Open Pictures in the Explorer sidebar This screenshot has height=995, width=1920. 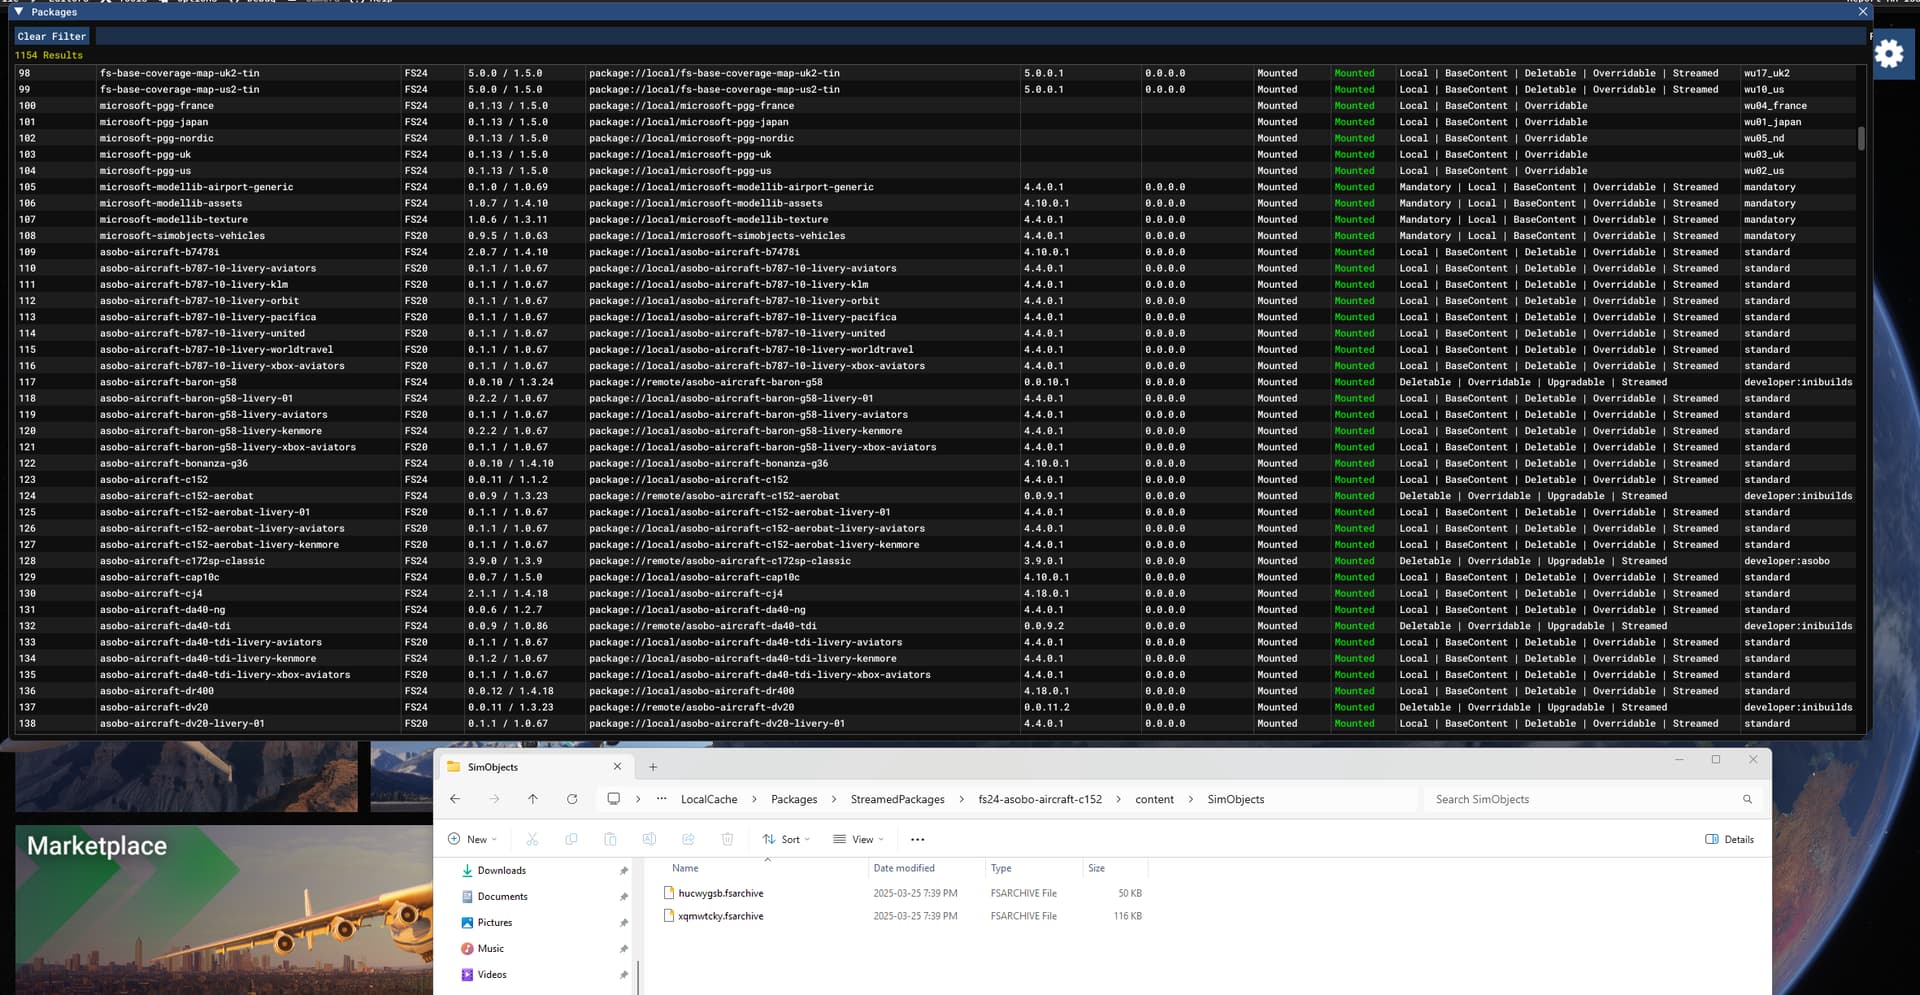495,923
